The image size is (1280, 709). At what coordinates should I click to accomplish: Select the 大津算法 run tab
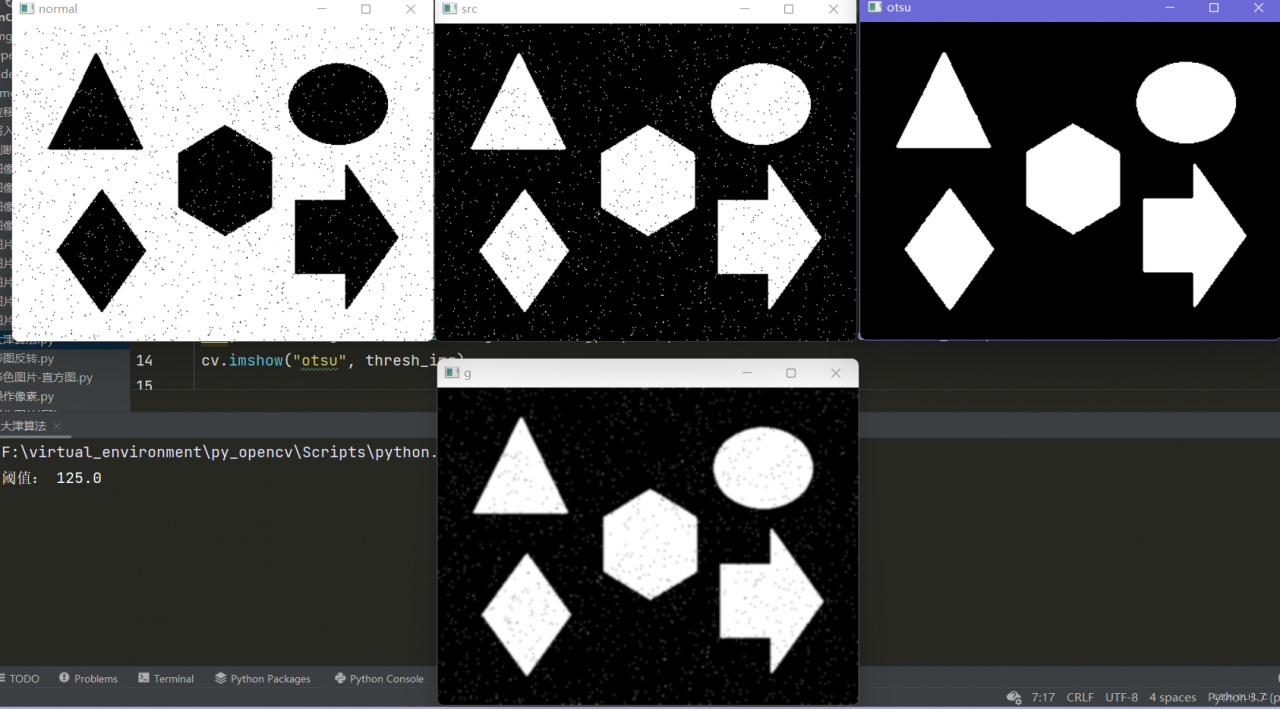pos(23,427)
